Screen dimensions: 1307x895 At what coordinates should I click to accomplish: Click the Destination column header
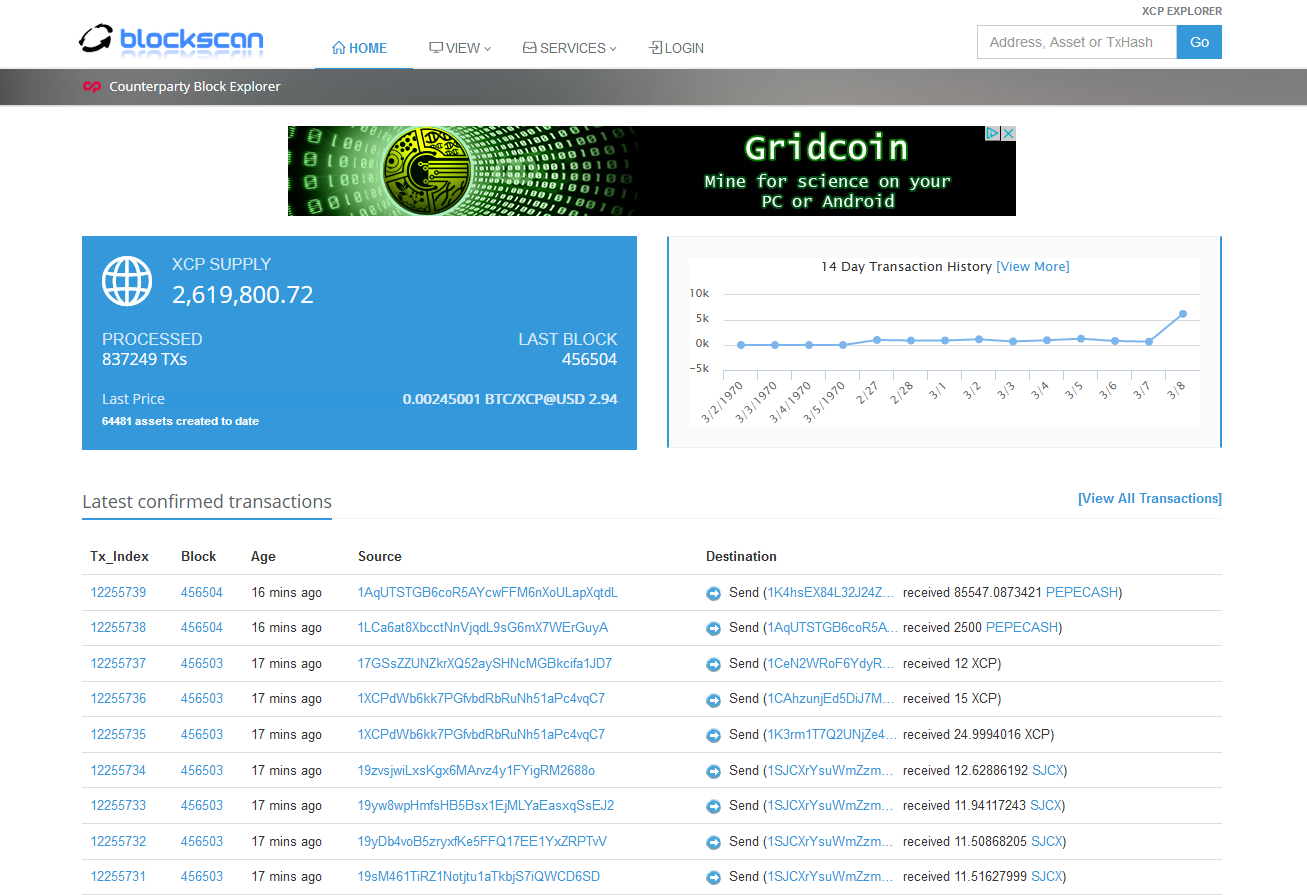[741, 556]
